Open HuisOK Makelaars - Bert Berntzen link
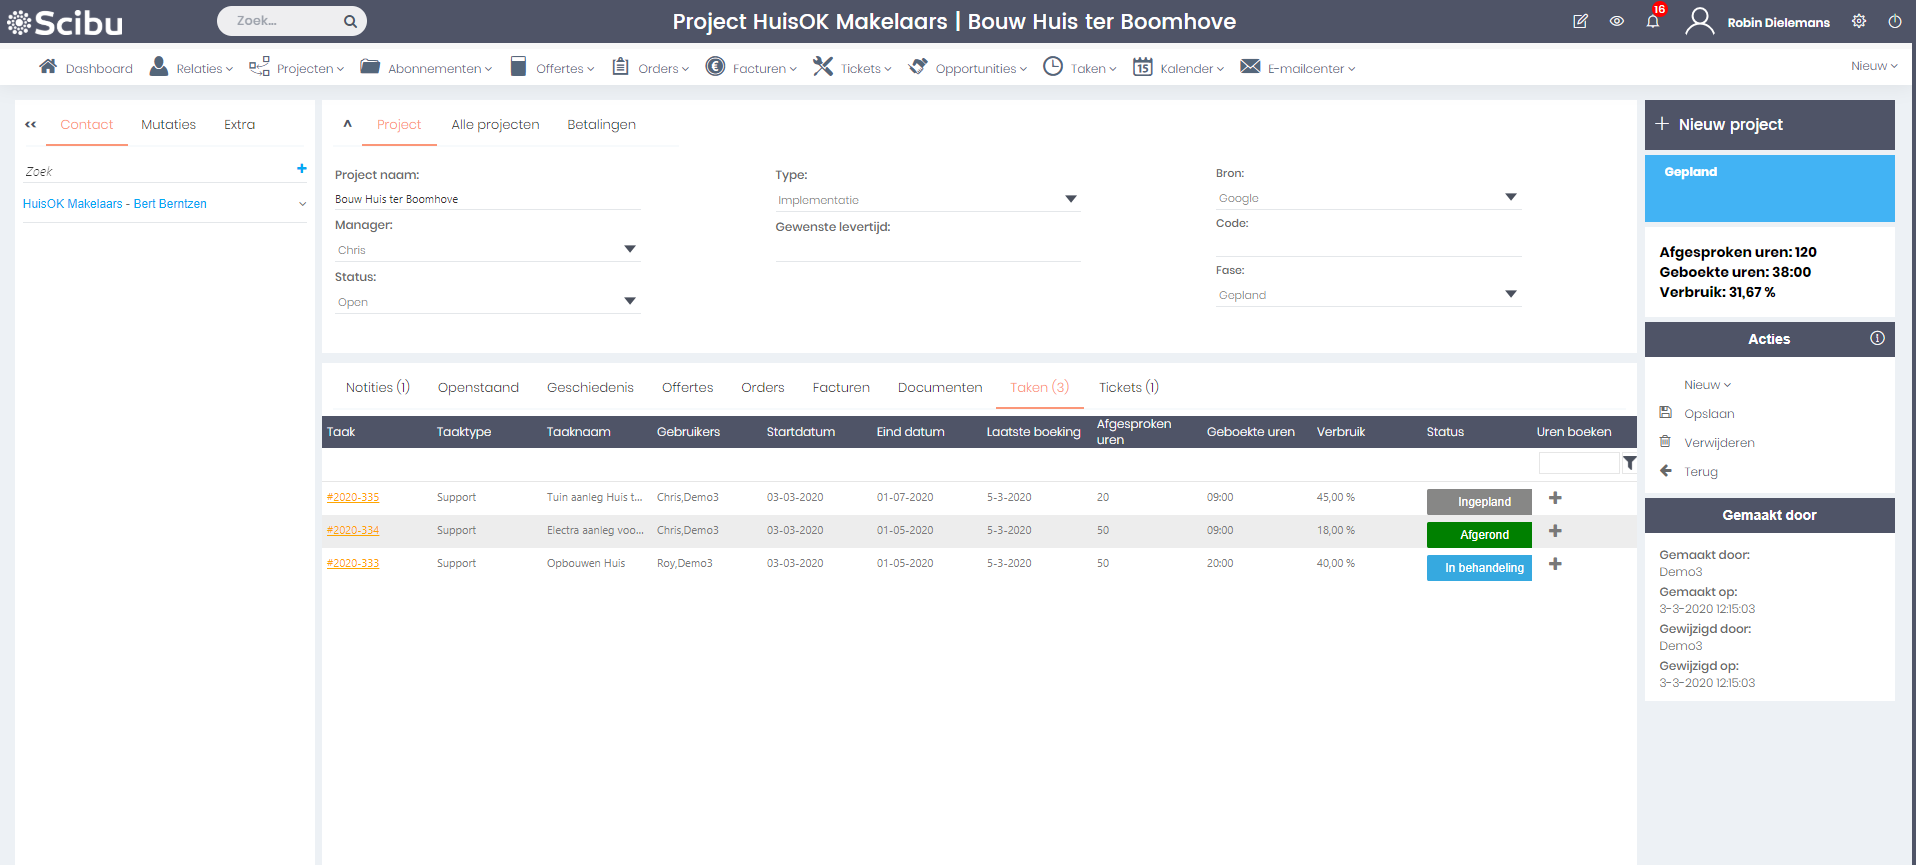The width and height of the screenshot is (1916, 865). tap(115, 204)
